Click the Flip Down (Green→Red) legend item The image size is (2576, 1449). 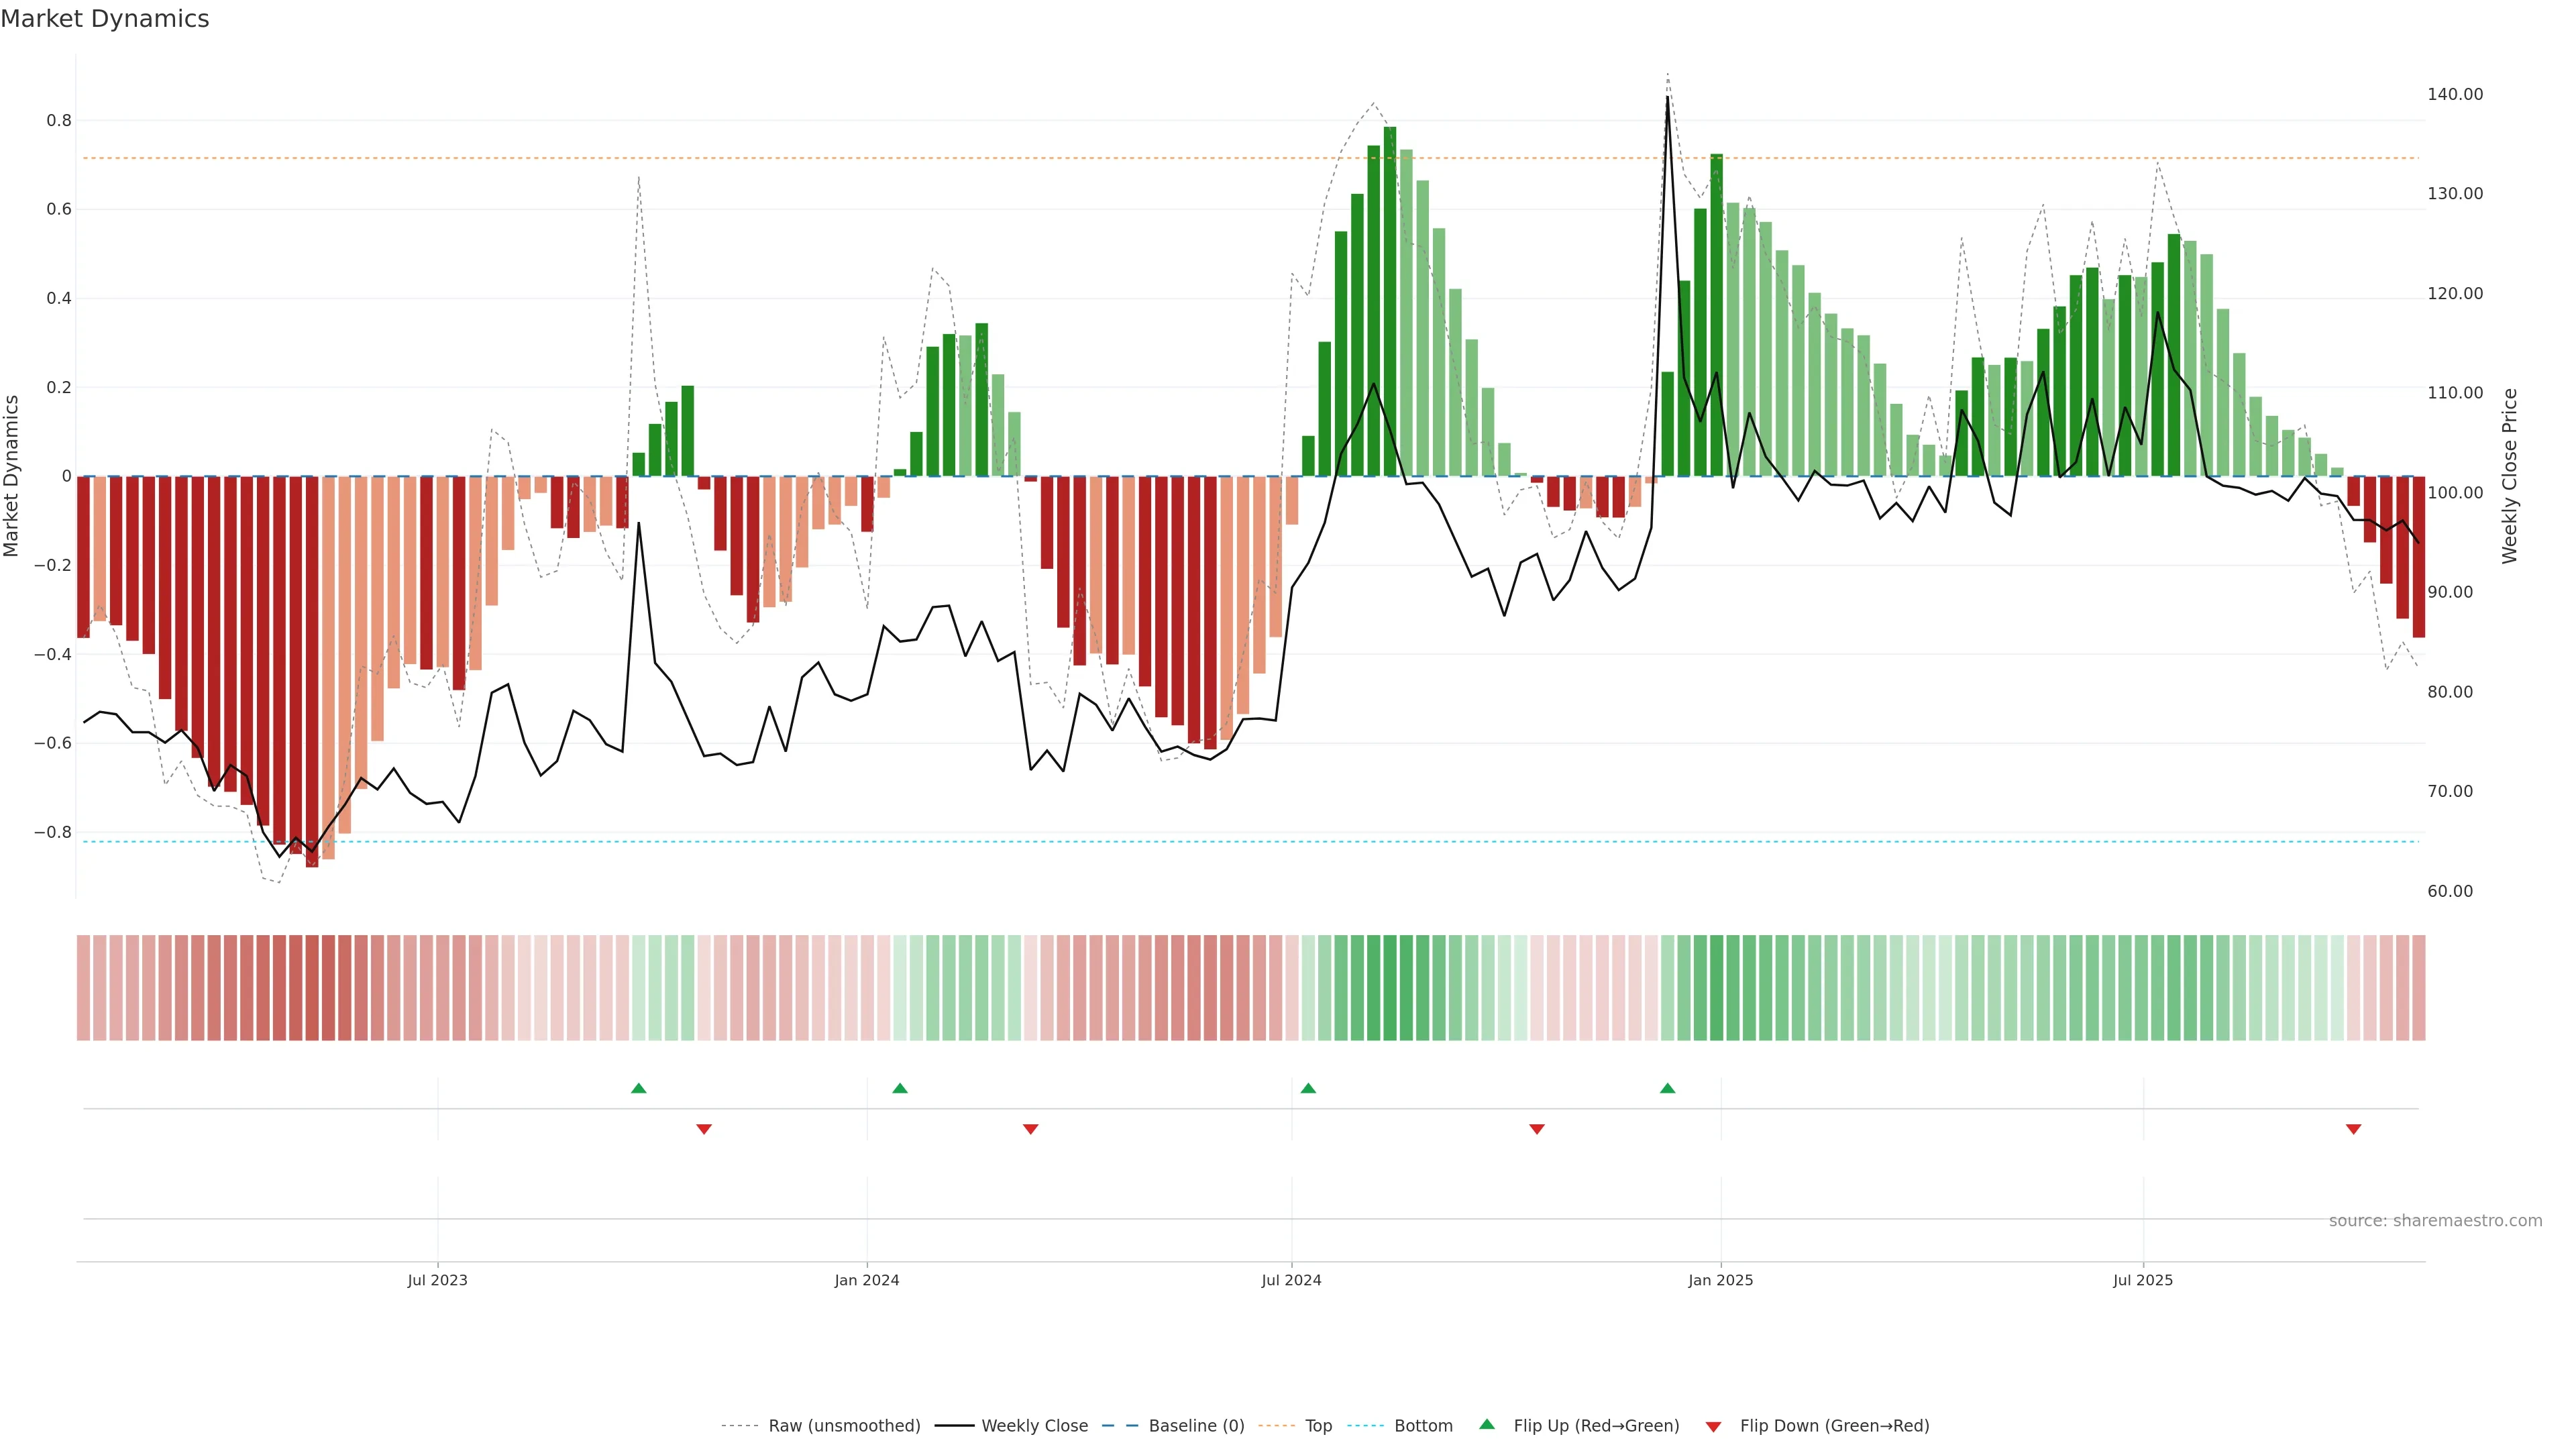point(1834,1426)
